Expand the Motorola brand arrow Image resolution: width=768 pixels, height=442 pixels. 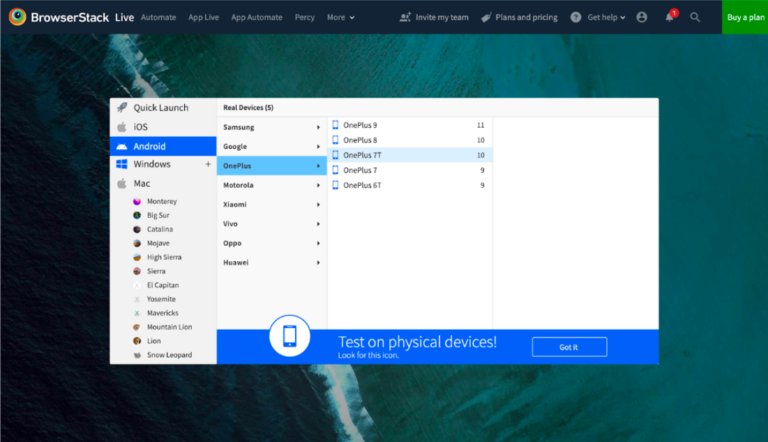(x=318, y=185)
